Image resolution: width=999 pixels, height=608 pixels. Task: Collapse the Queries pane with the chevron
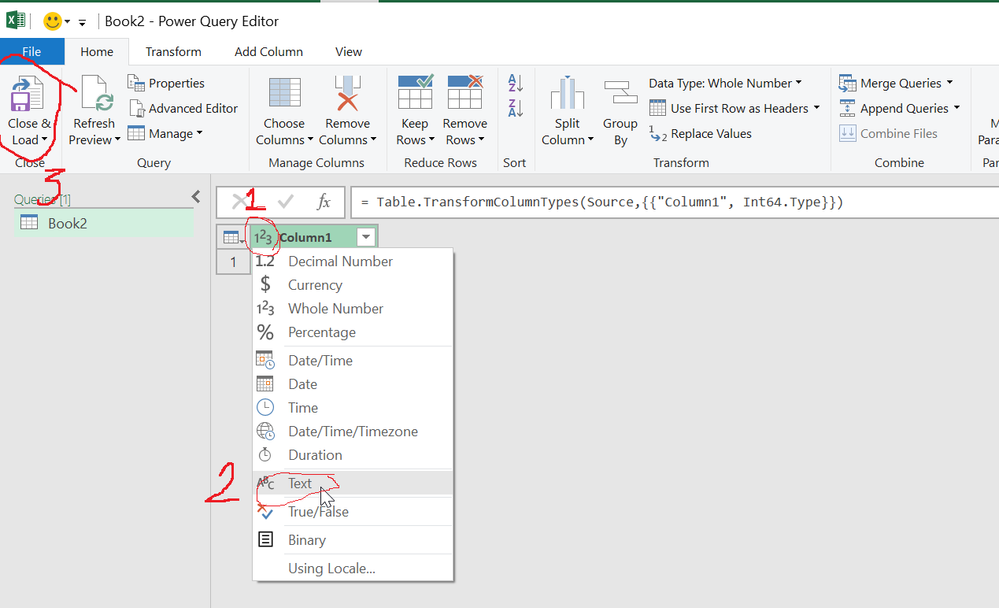pyautogui.click(x=196, y=197)
